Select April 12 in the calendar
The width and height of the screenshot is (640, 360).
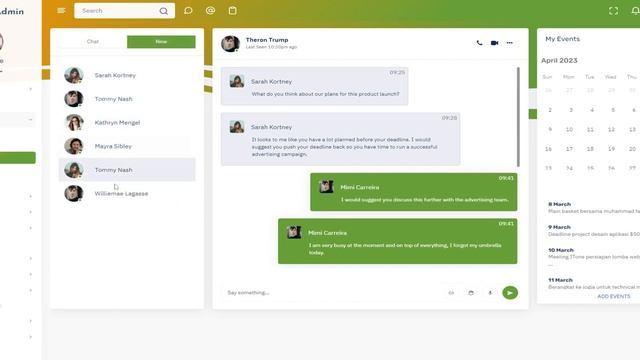tap(611, 129)
